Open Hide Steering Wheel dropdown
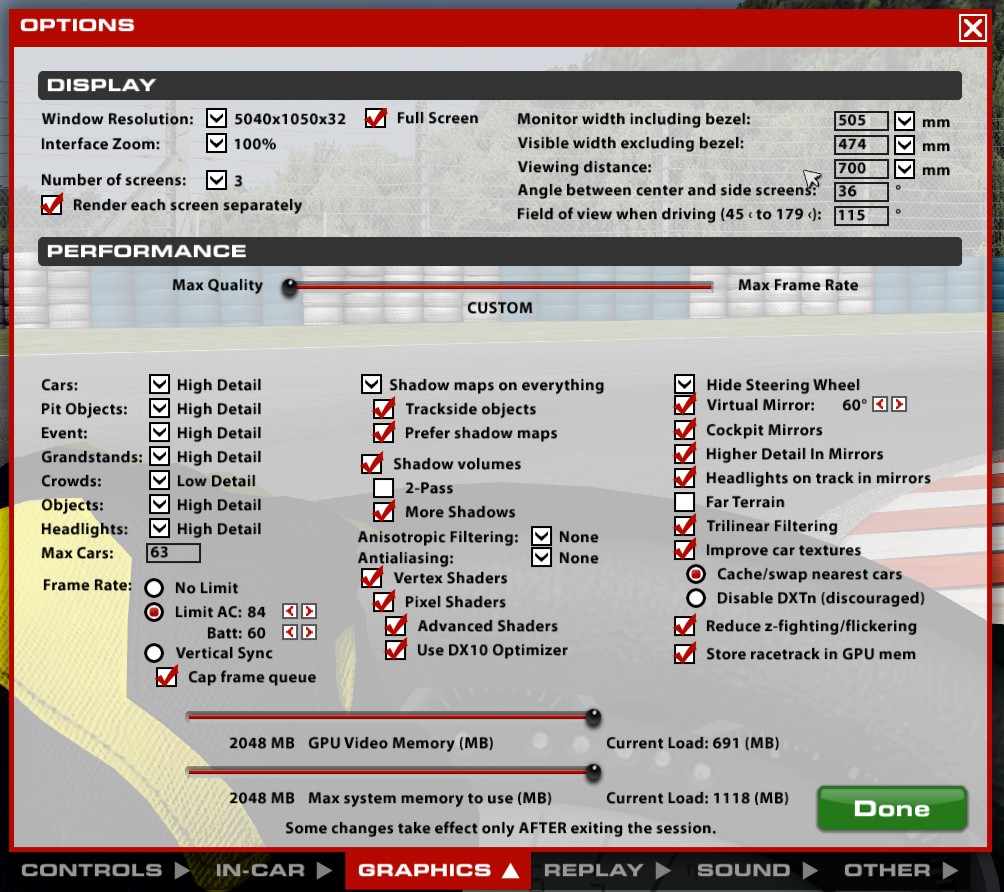1004x892 pixels. pos(684,384)
